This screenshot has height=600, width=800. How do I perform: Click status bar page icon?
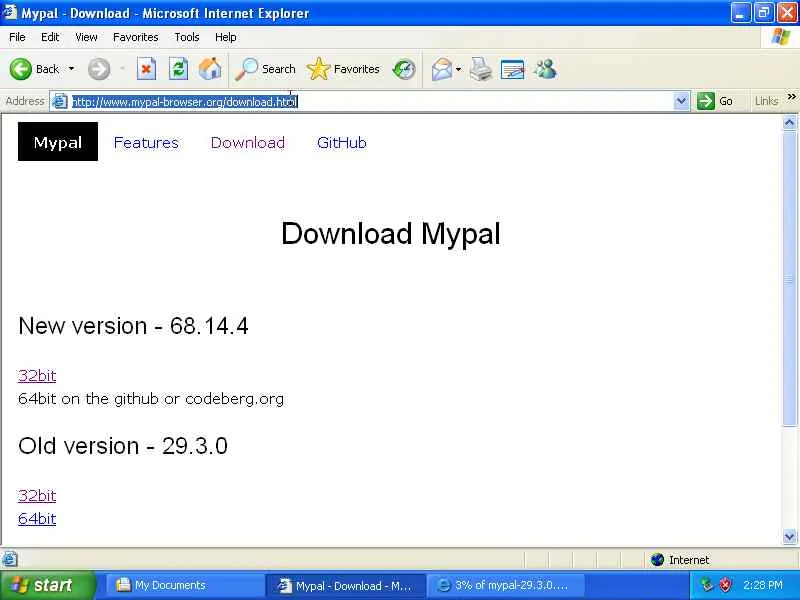[10, 559]
